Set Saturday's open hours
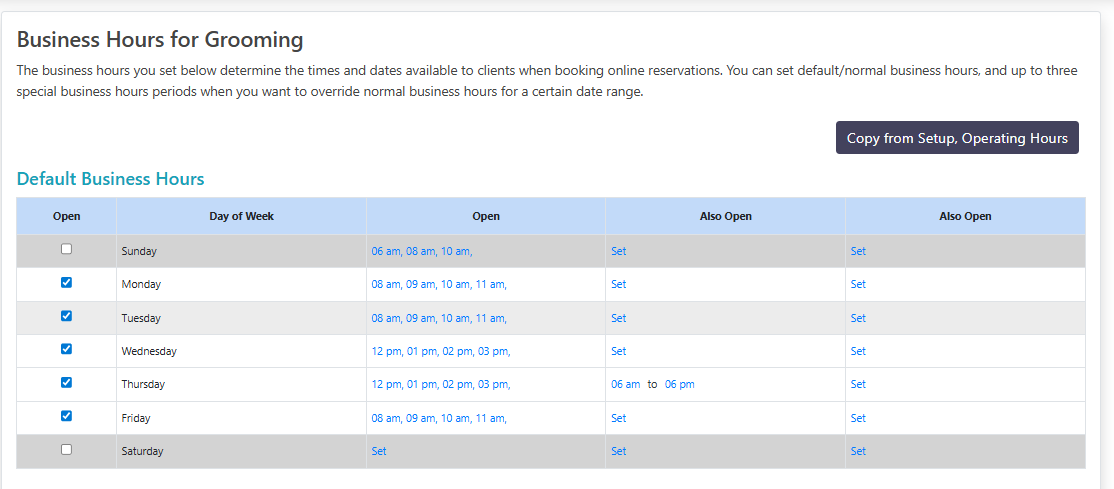Image resolution: width=1114 pixels, height=489 pixels. (x=379, y=451)
